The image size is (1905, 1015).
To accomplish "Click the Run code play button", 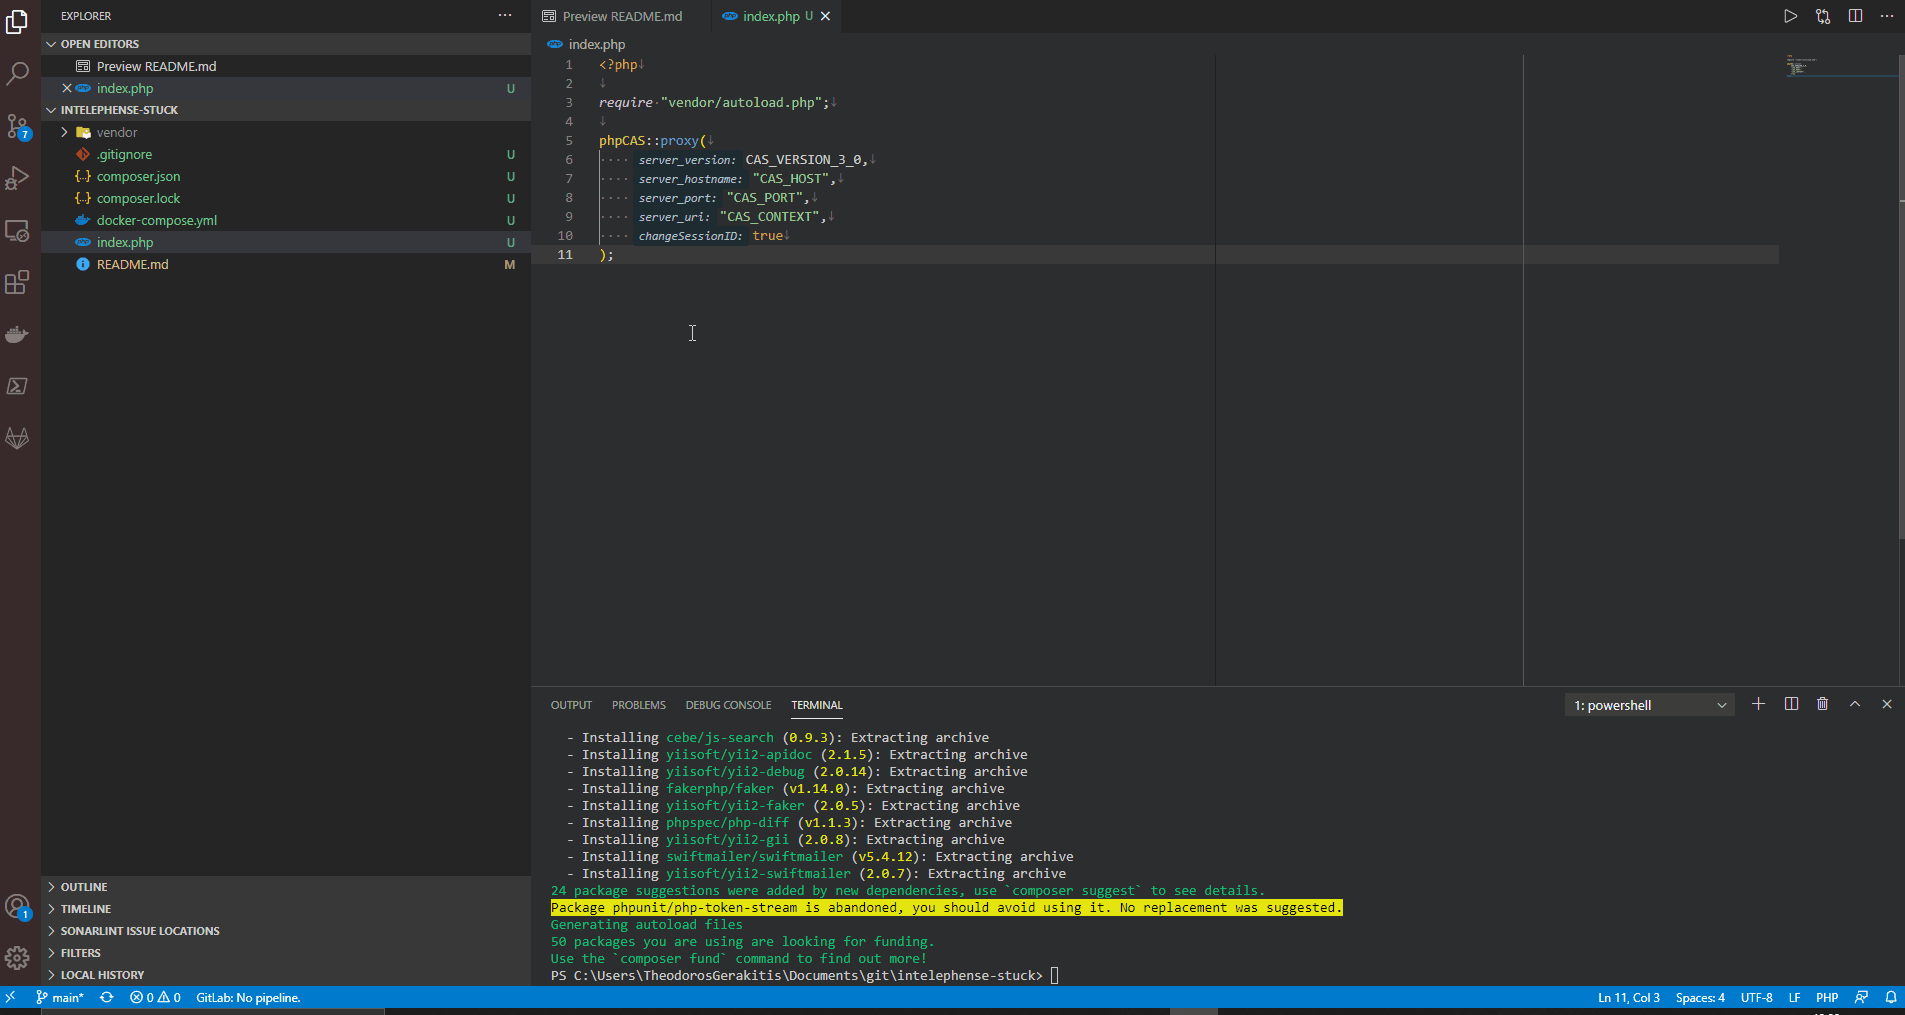I will click(1790, 16).
